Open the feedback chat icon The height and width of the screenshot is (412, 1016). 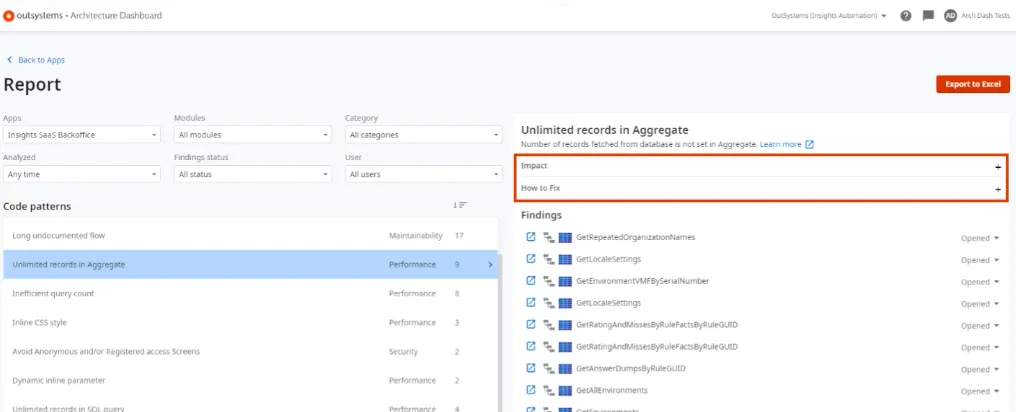point(928,16)
